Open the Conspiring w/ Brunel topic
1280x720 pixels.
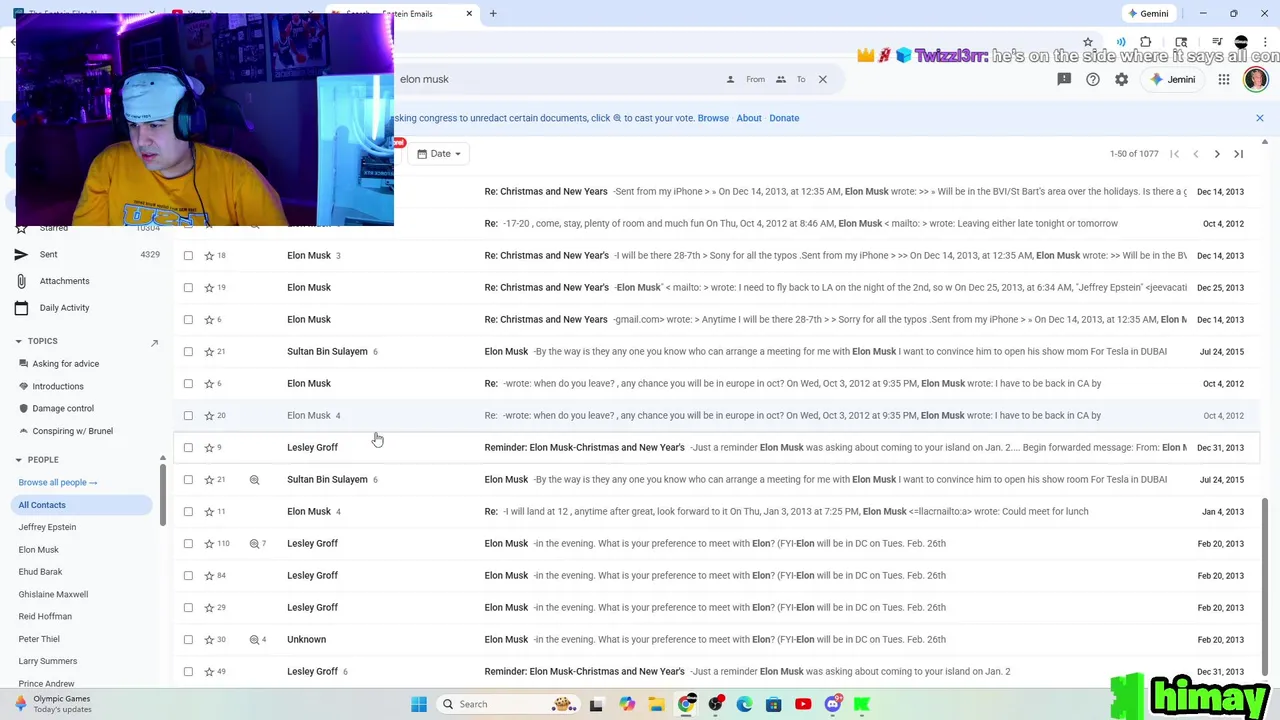[x=72, y=431]
